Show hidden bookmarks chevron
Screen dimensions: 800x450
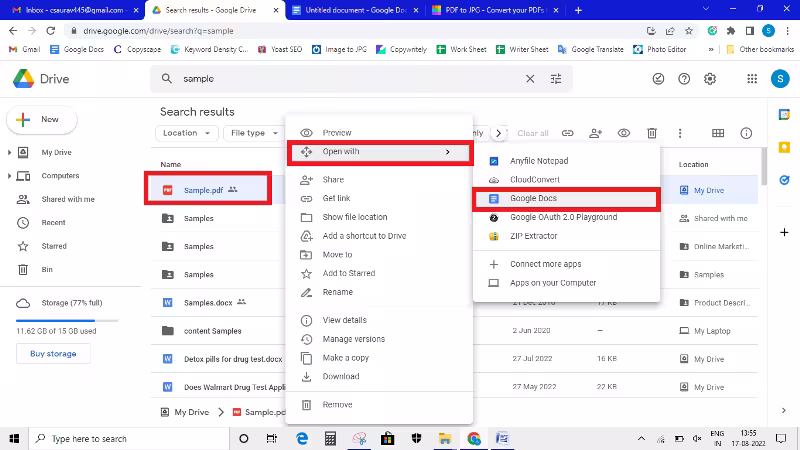coord(711,49)
